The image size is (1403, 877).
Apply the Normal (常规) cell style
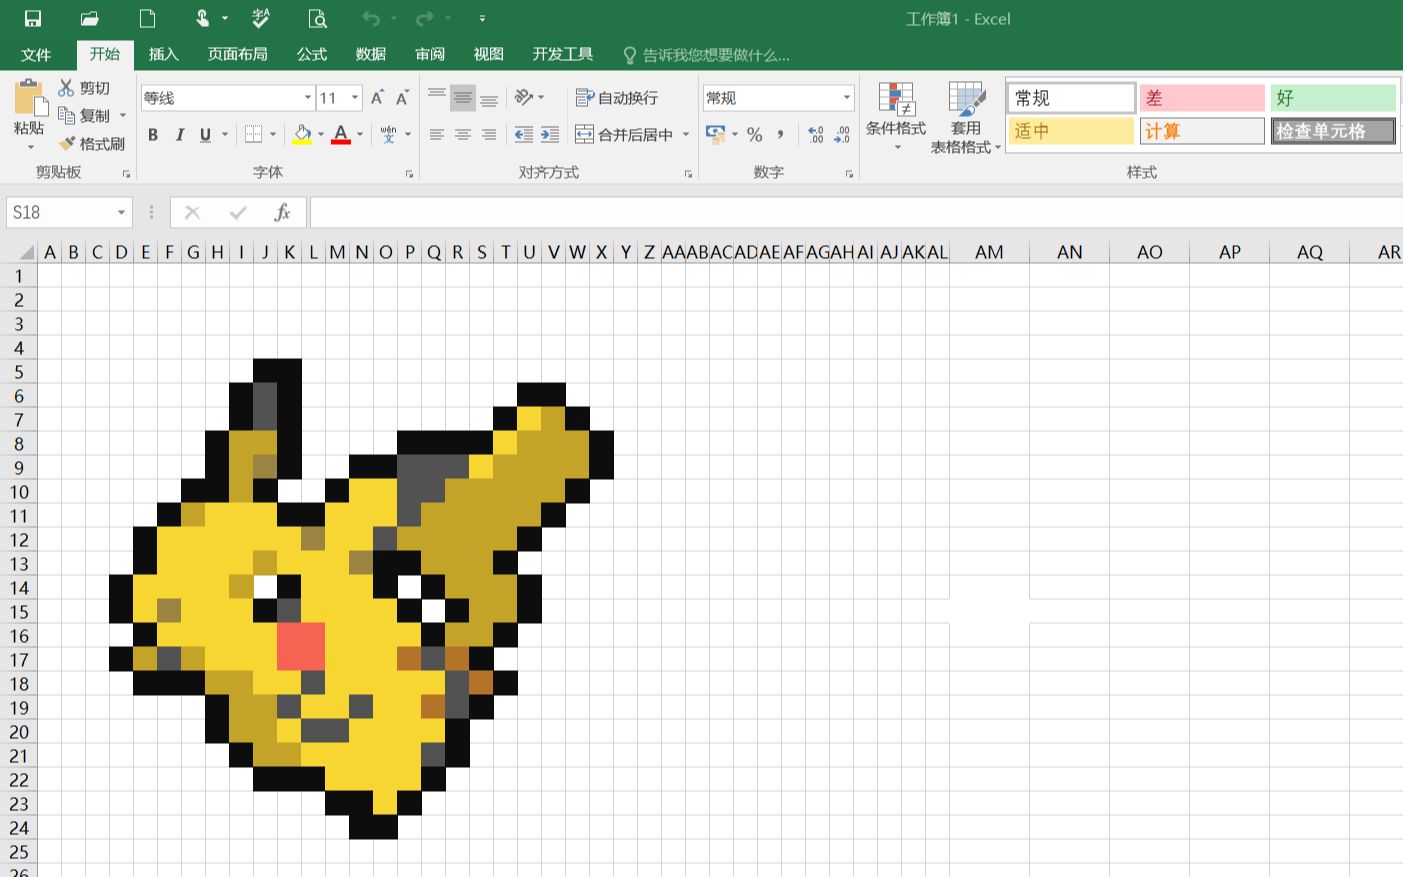pyautogui.click(x=1071, y=98)
